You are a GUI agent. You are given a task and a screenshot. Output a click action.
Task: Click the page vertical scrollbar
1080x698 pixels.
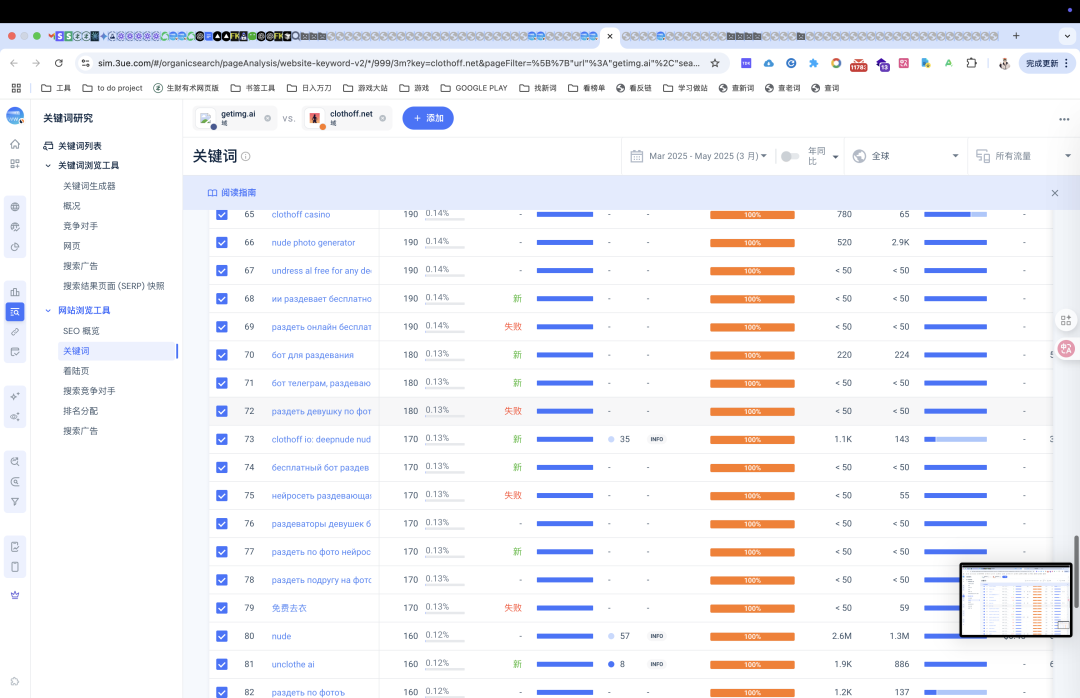point(1075,572)
